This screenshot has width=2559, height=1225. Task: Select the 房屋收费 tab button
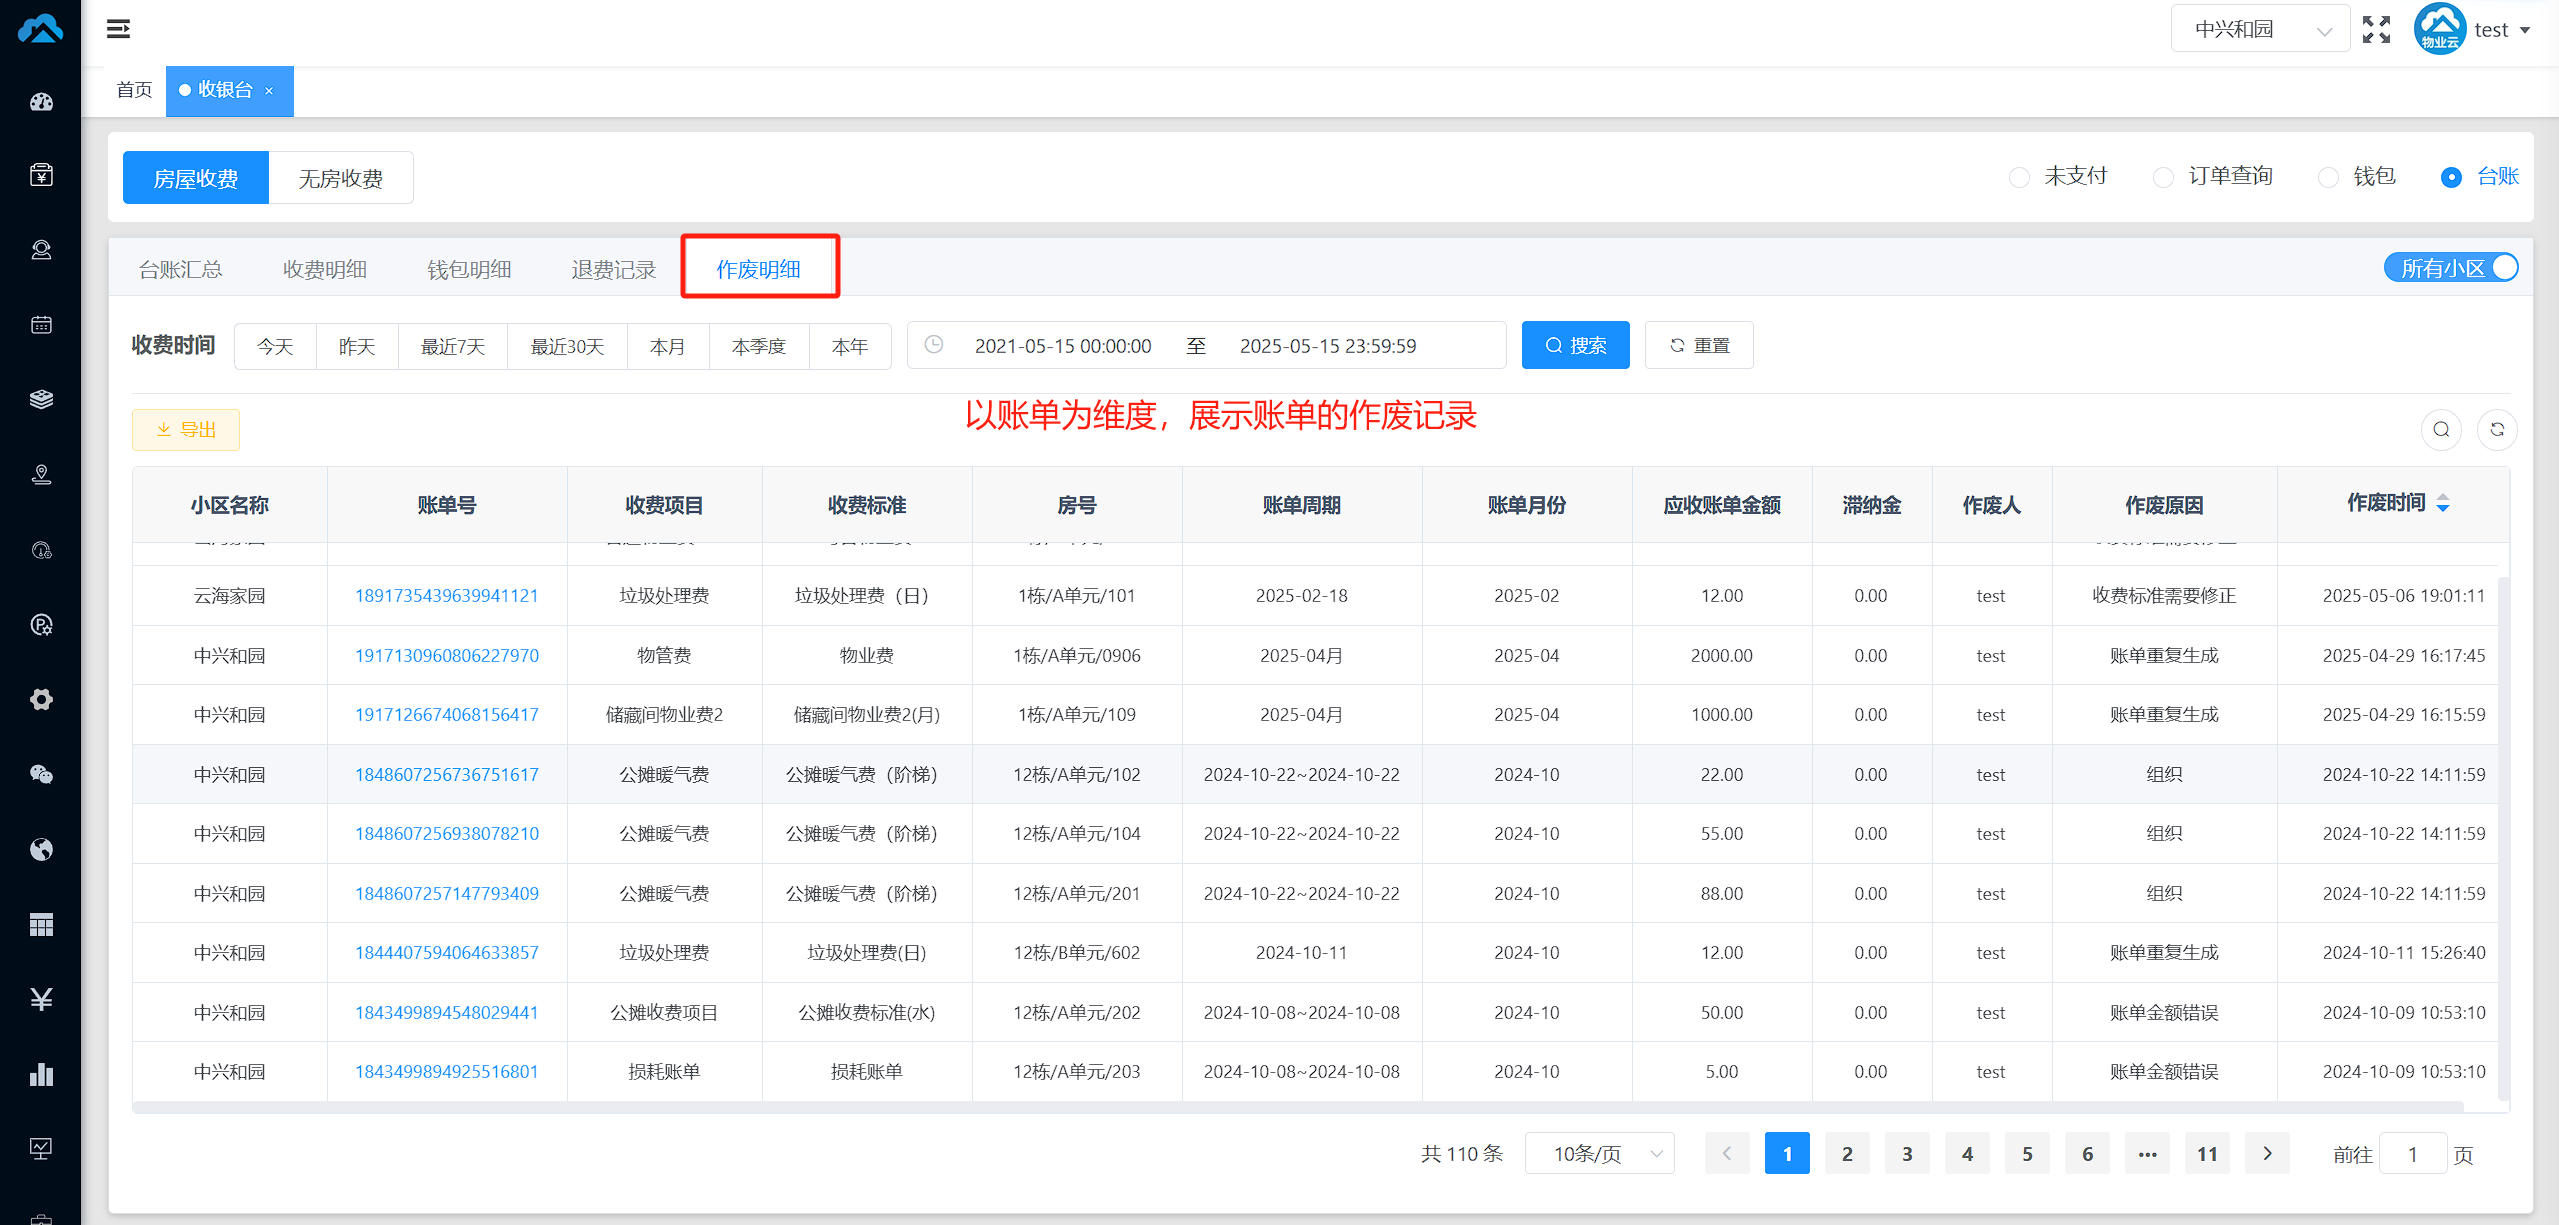point(196,178)
